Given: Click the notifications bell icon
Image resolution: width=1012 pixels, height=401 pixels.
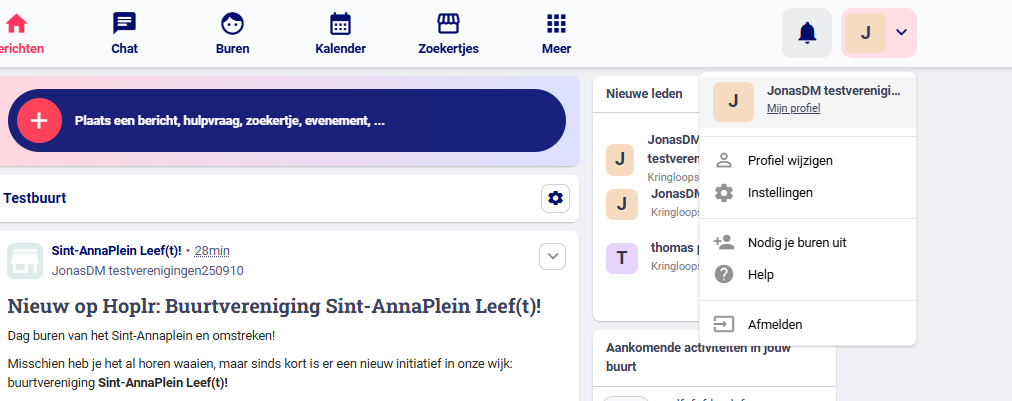Looking at the screenshot, I should (x=807, y=33).
